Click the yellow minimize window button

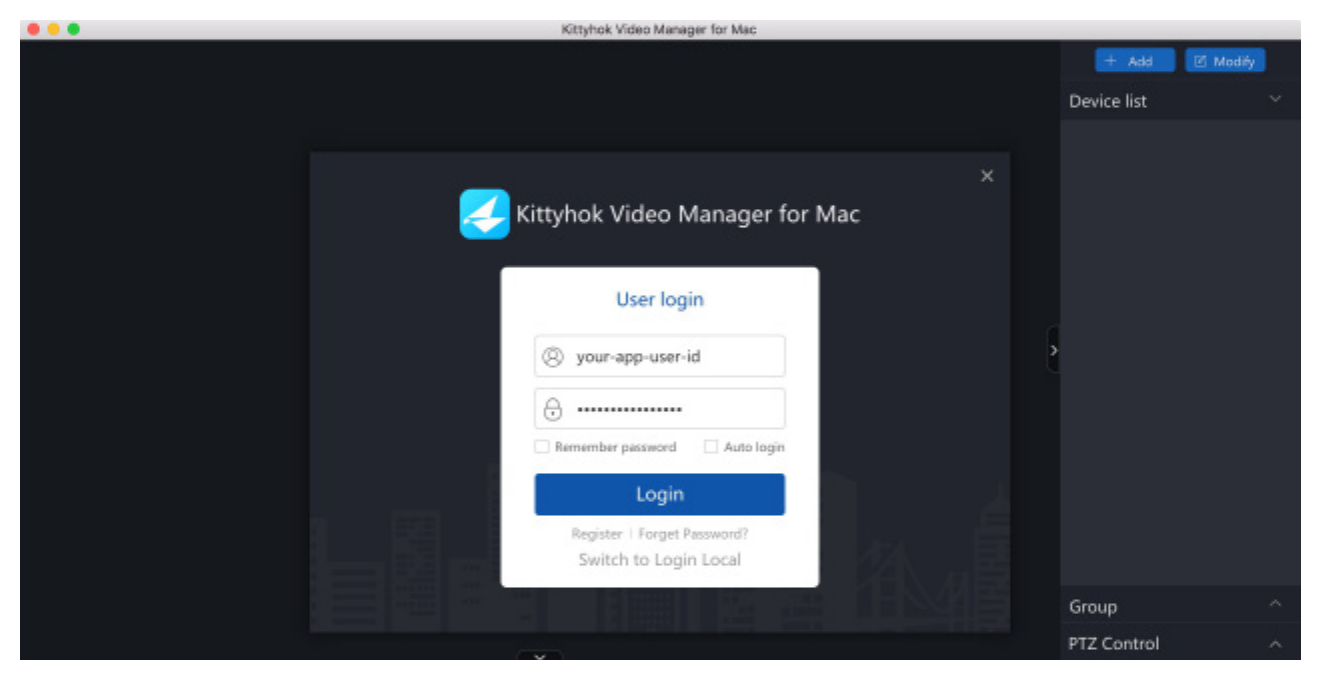(x=53, y=29)
